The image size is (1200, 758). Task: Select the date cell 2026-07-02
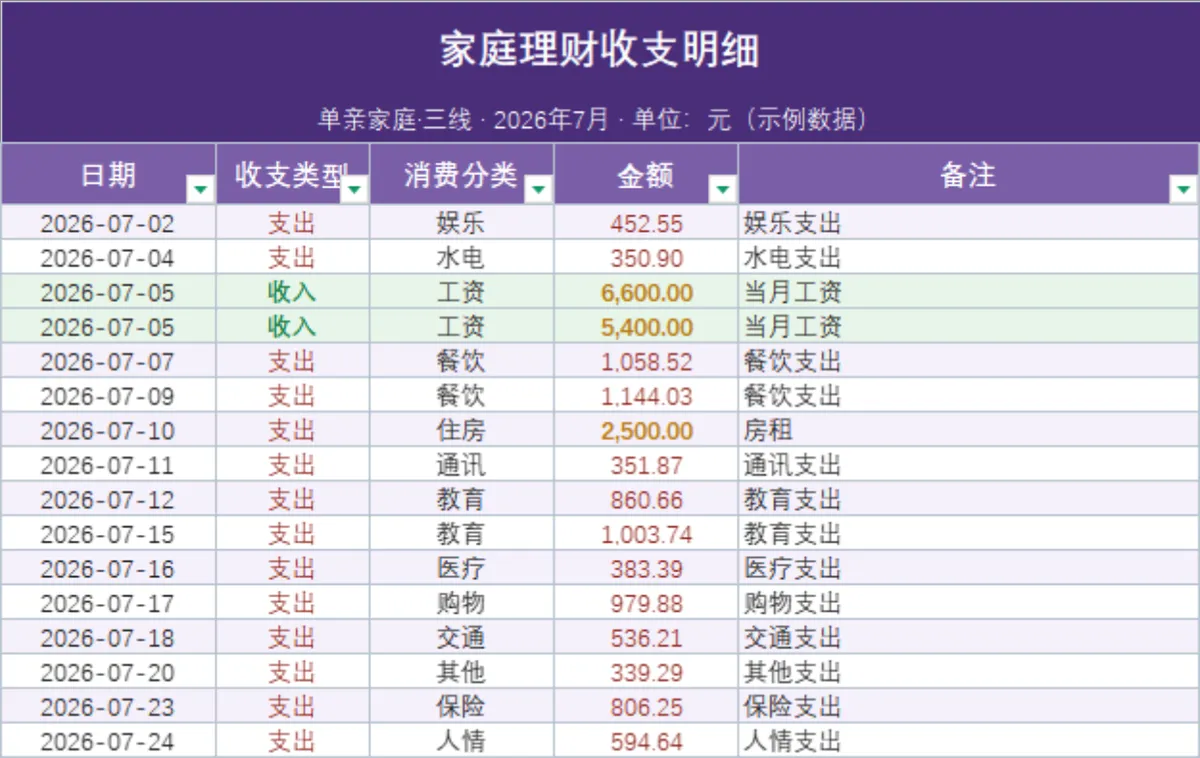point(109,223)
